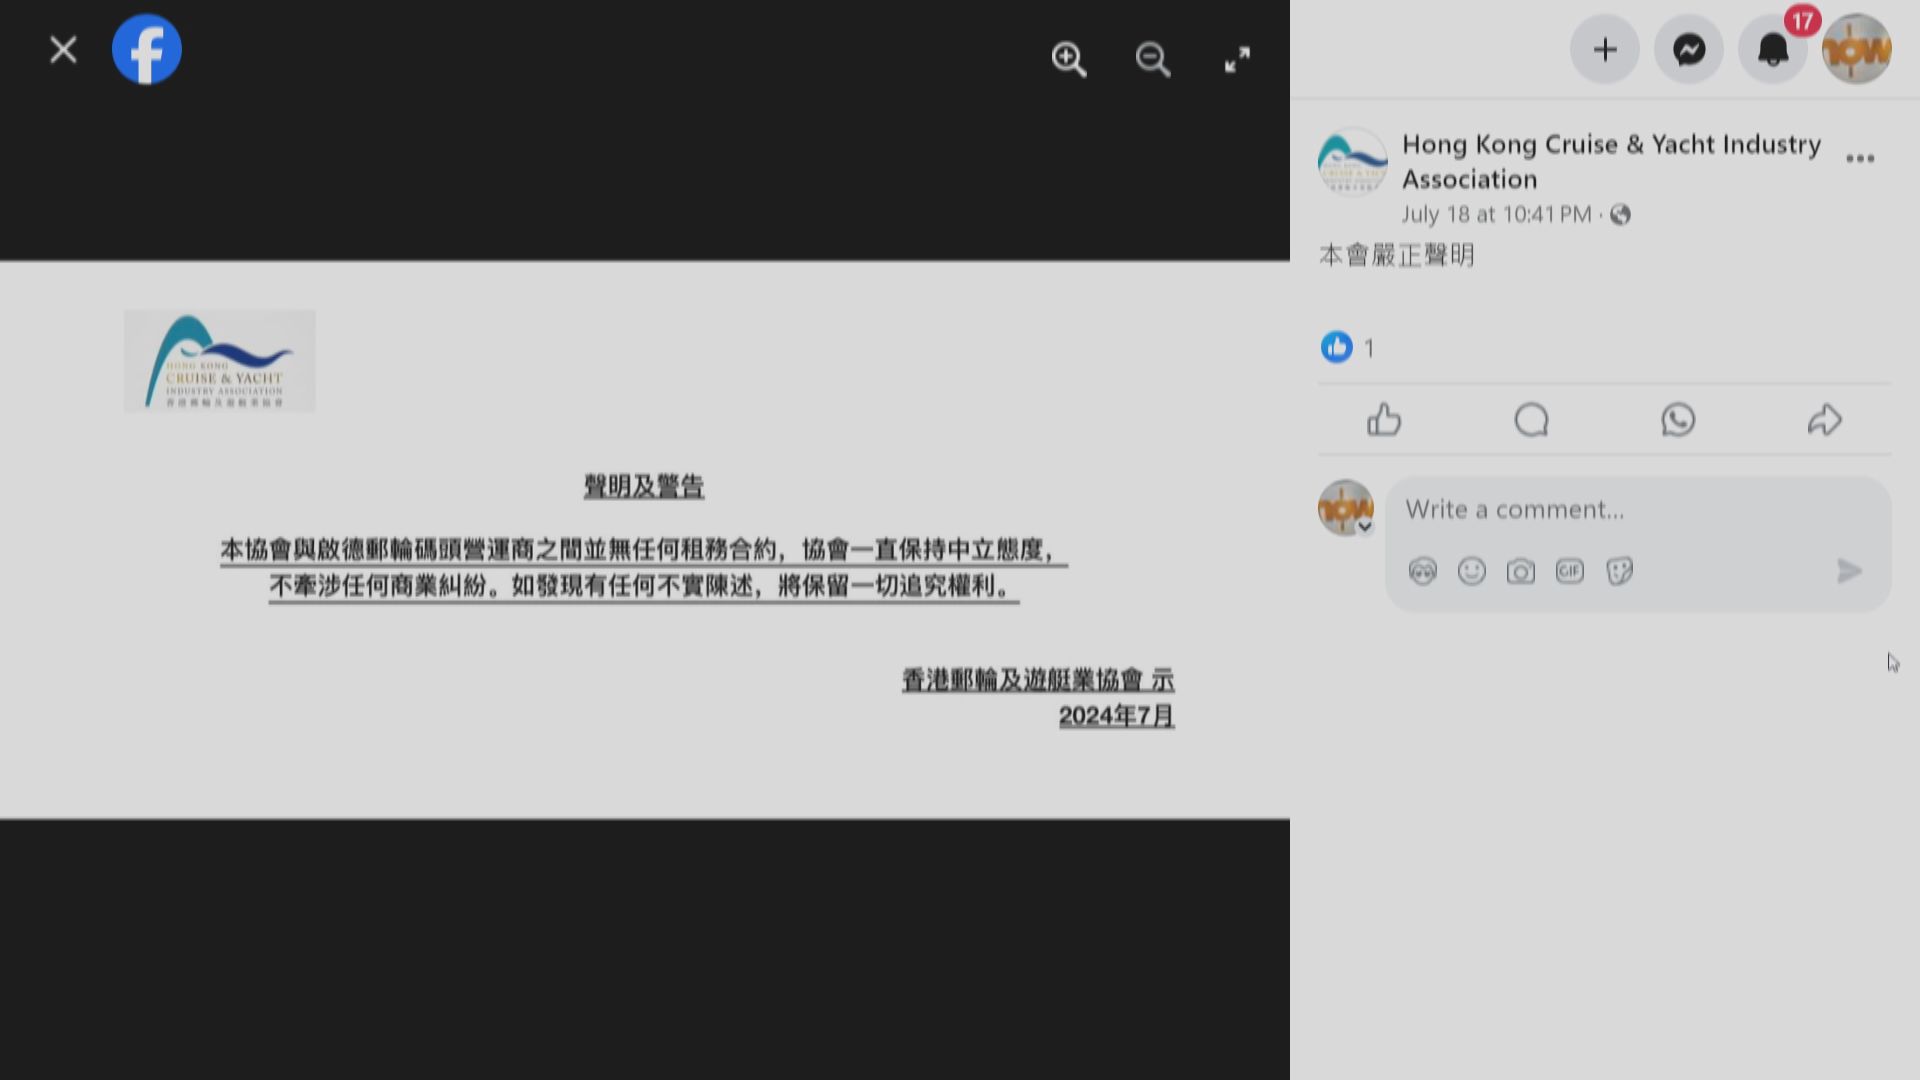The width and height of the screenshot is (1920, 1080).
Task: Open the reaction count of 1
Action: 1369,348
